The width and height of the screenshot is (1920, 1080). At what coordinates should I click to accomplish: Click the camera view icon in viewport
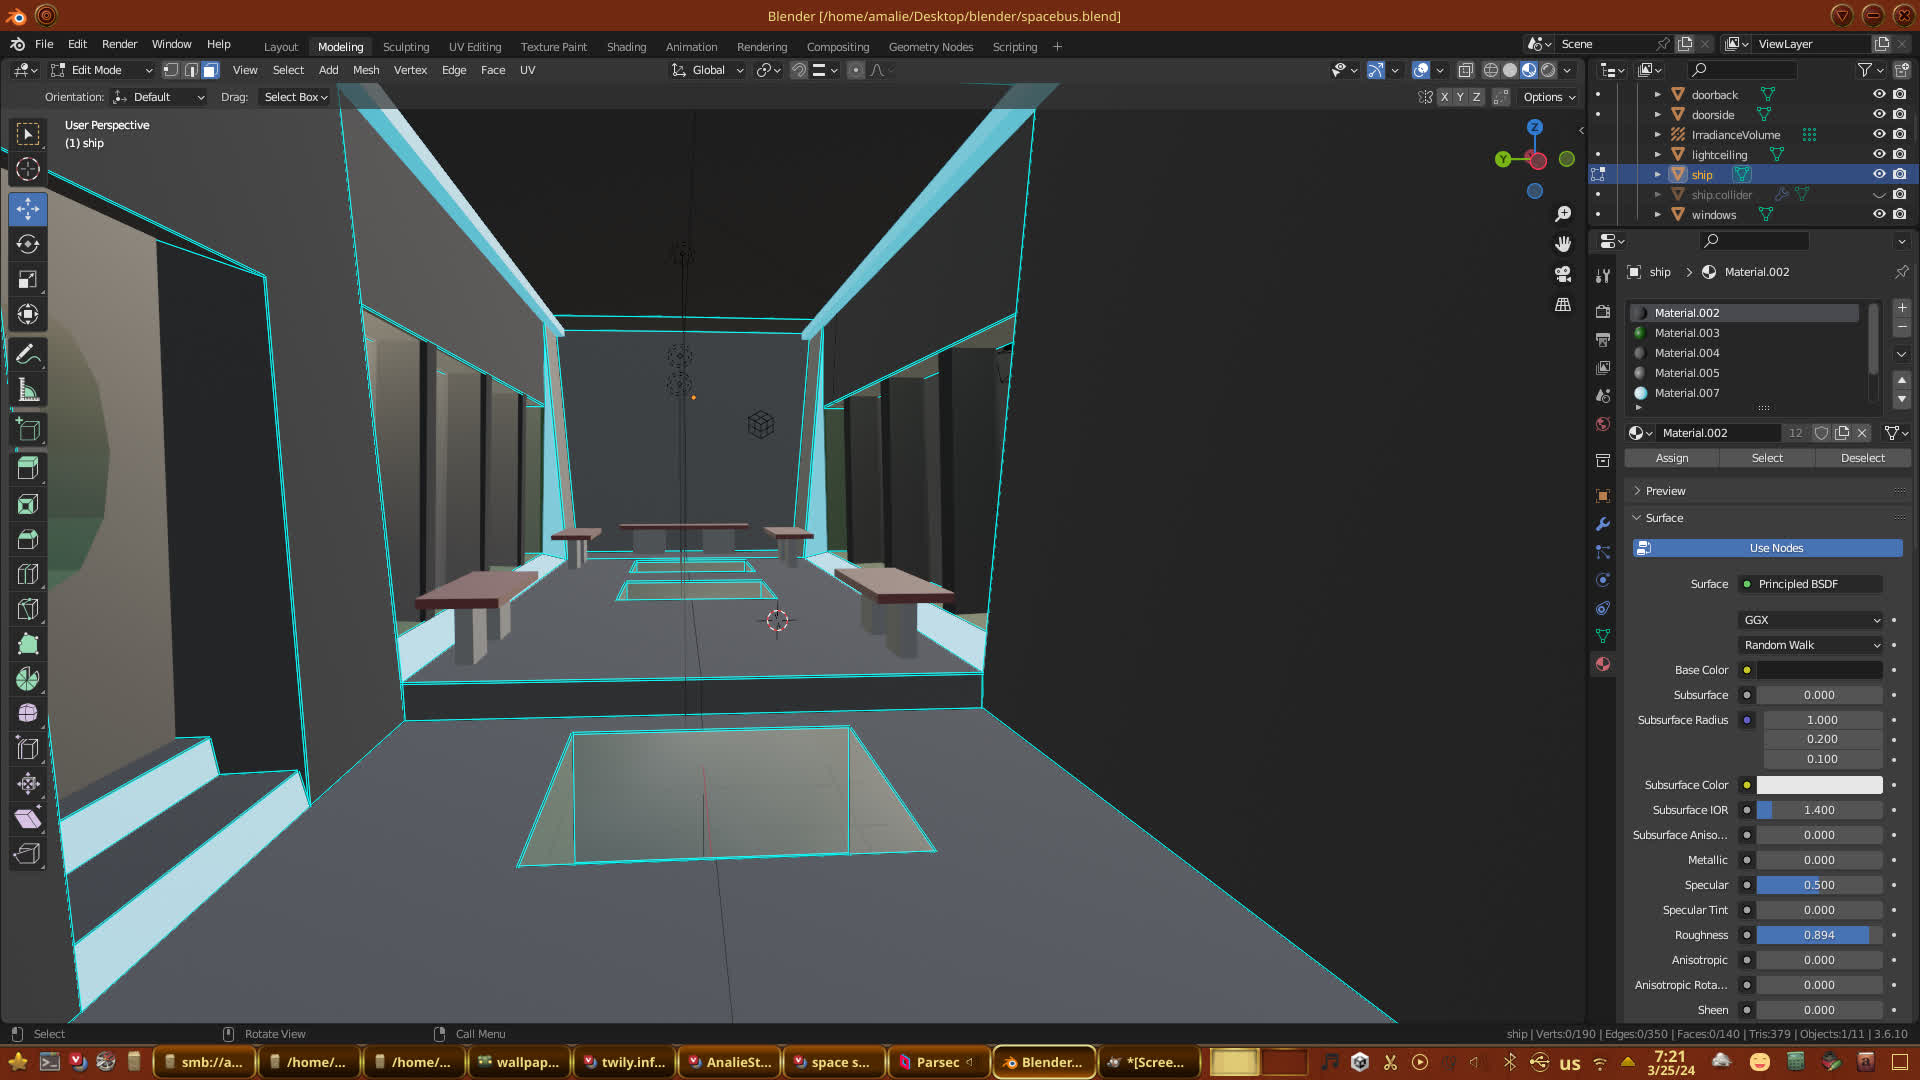[1563, 274]
